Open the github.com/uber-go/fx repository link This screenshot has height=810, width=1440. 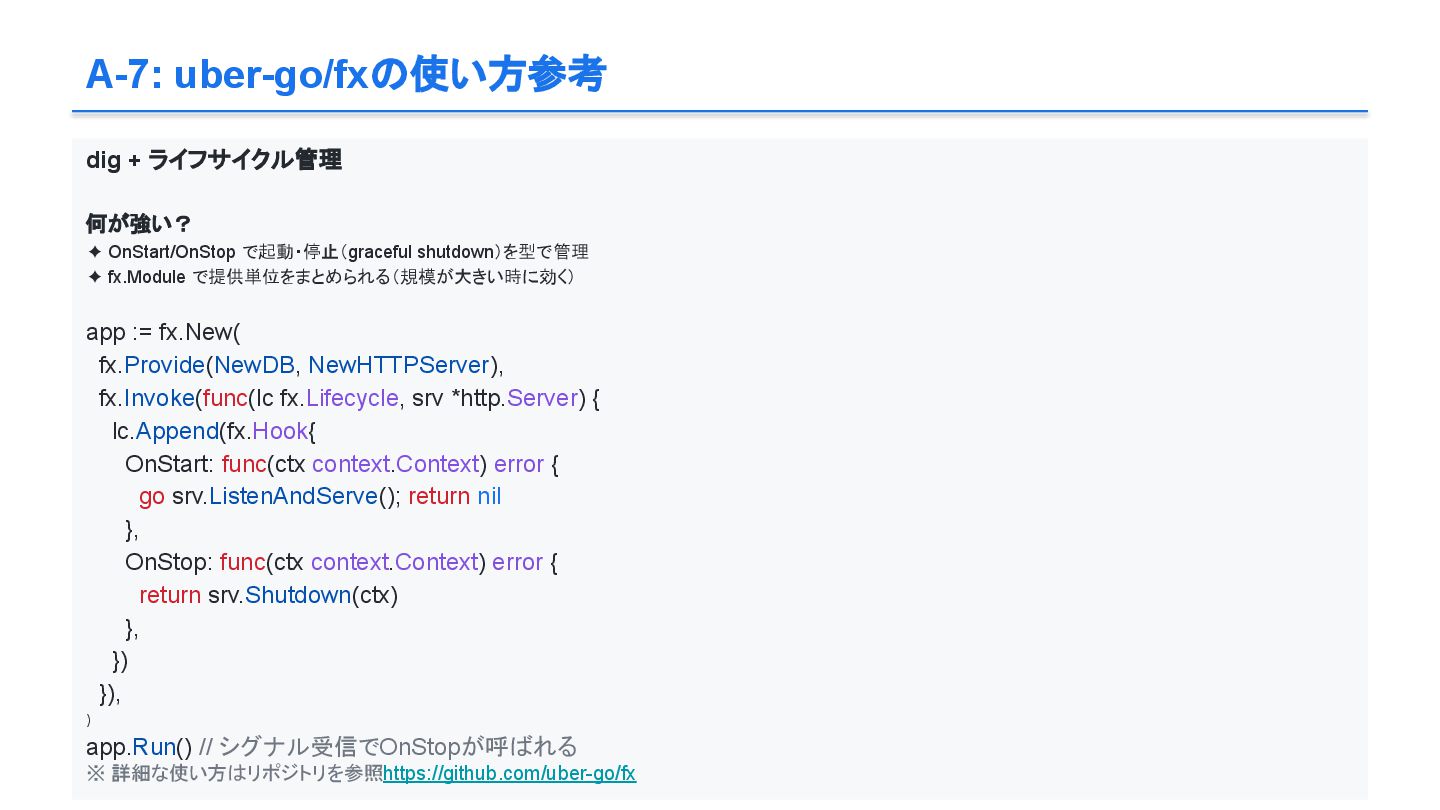(509, 774)
